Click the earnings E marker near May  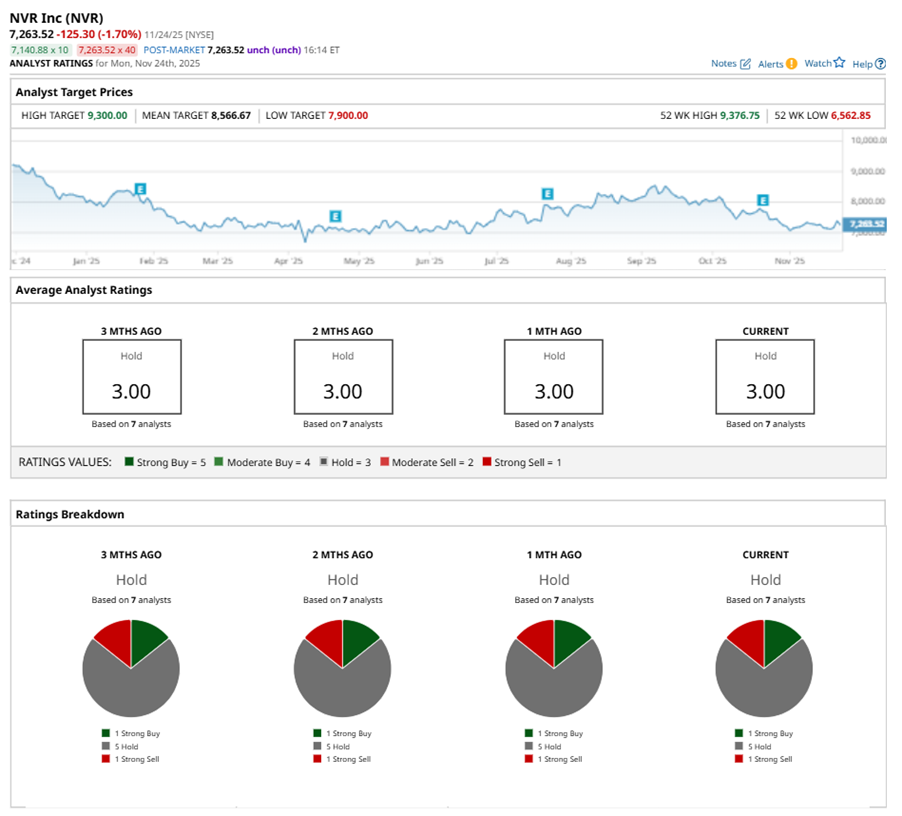point(336,216)
